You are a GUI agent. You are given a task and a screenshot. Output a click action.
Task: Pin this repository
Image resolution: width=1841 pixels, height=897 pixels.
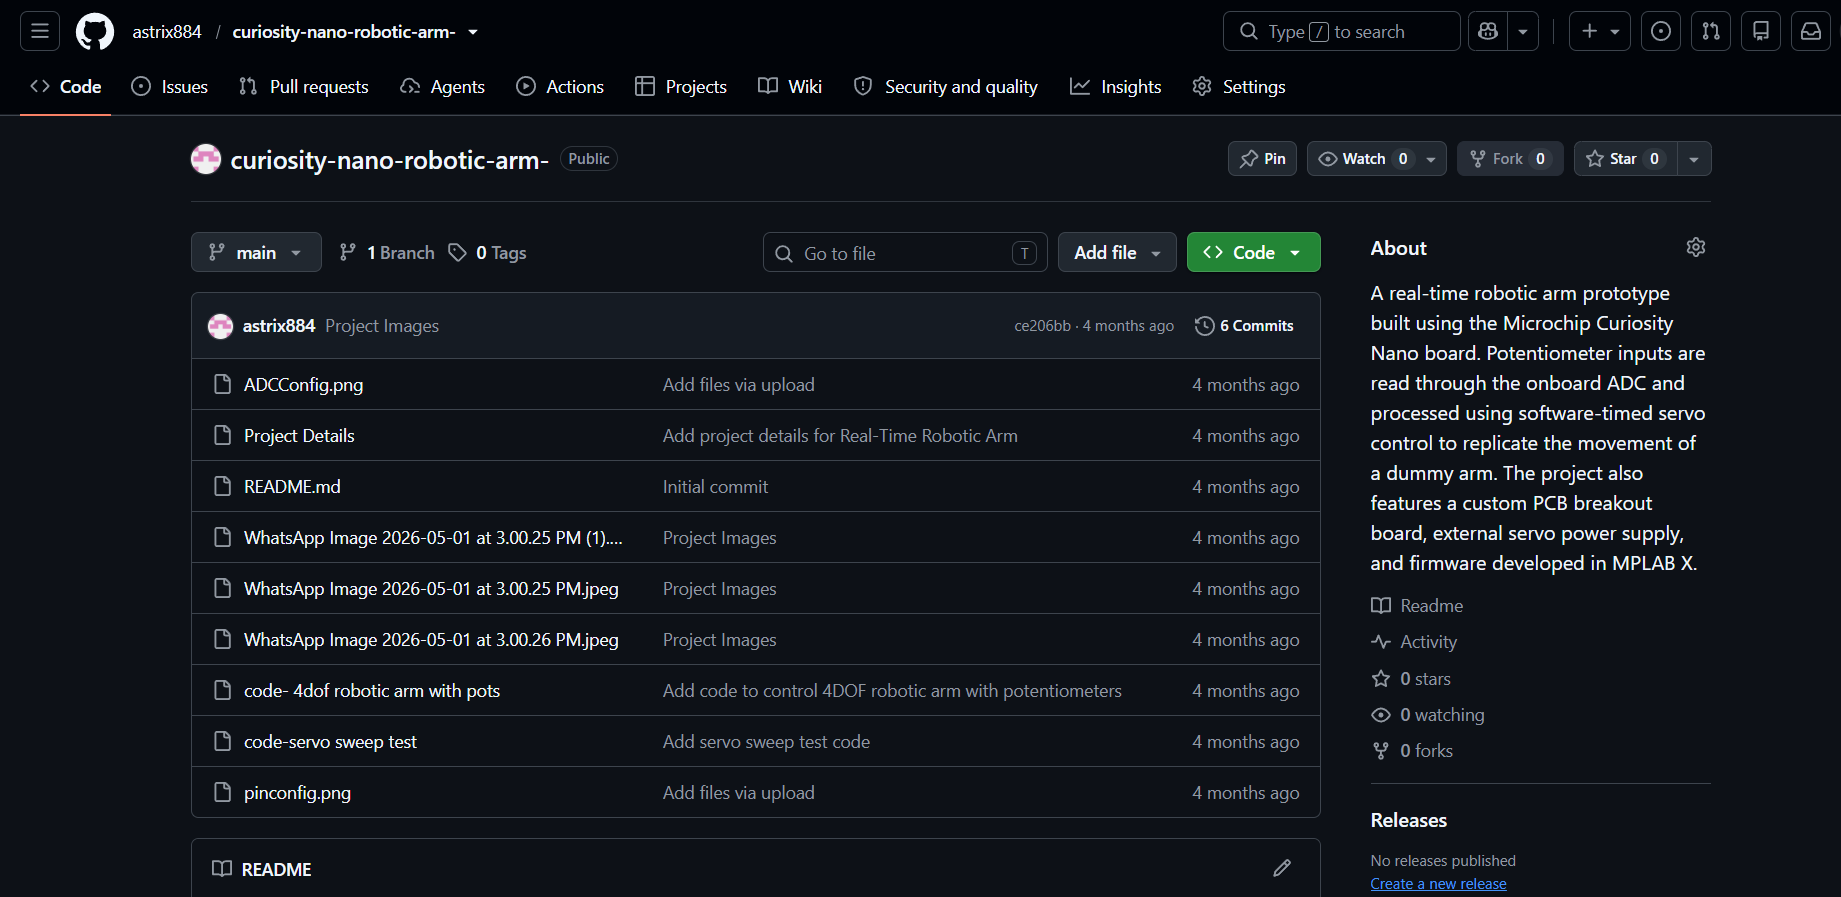click(x=1262, y=159)
